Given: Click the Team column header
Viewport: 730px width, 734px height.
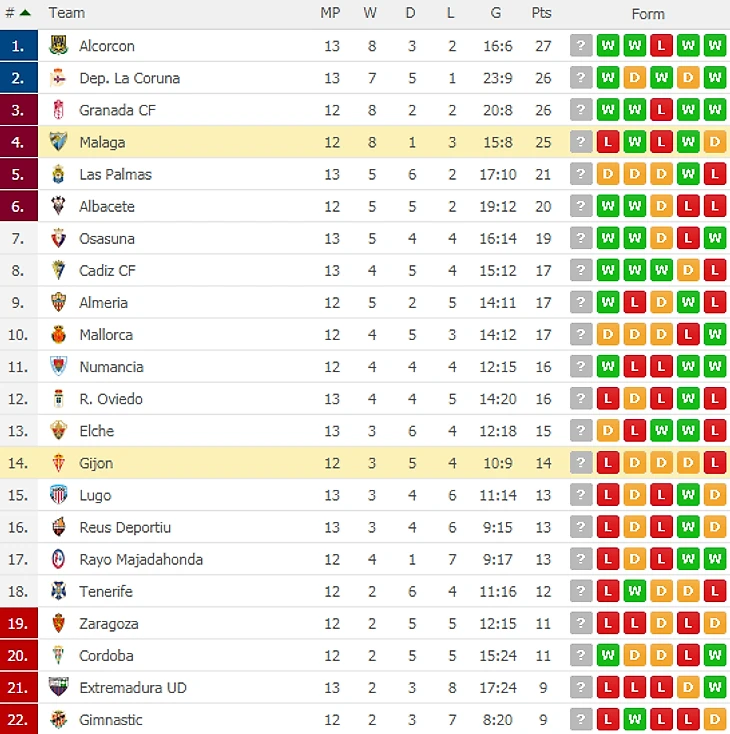Looking at the screenshot, I should (x=67, y=13).
